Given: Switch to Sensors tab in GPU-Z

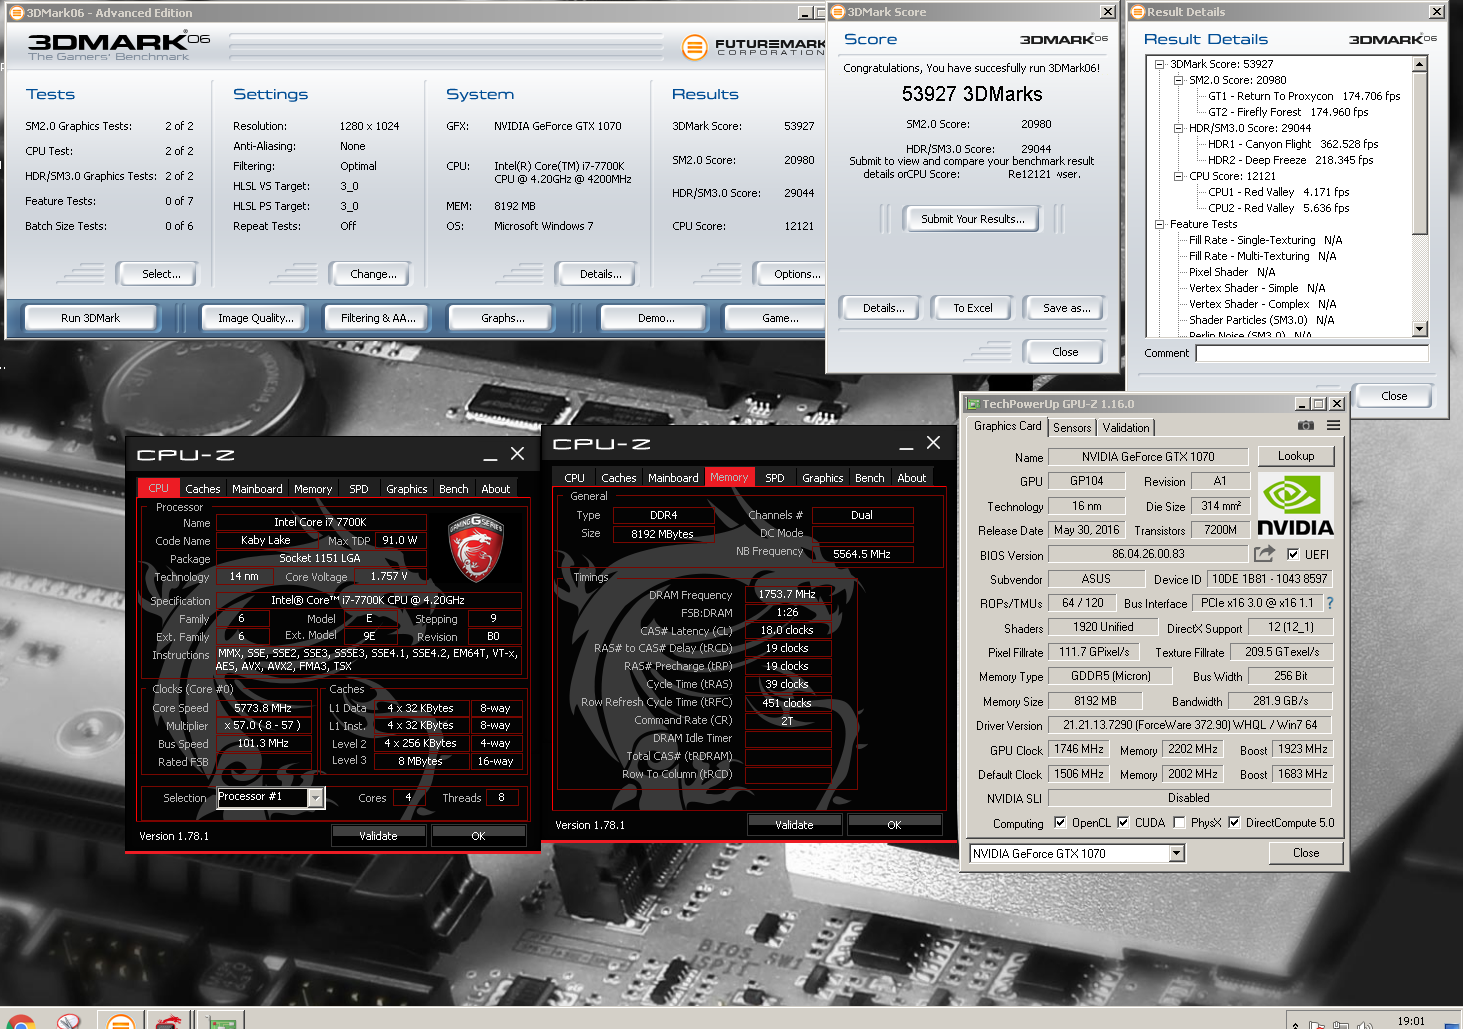Looking at the screenshot, I should pyautogui.click(x=1072, y=428).
